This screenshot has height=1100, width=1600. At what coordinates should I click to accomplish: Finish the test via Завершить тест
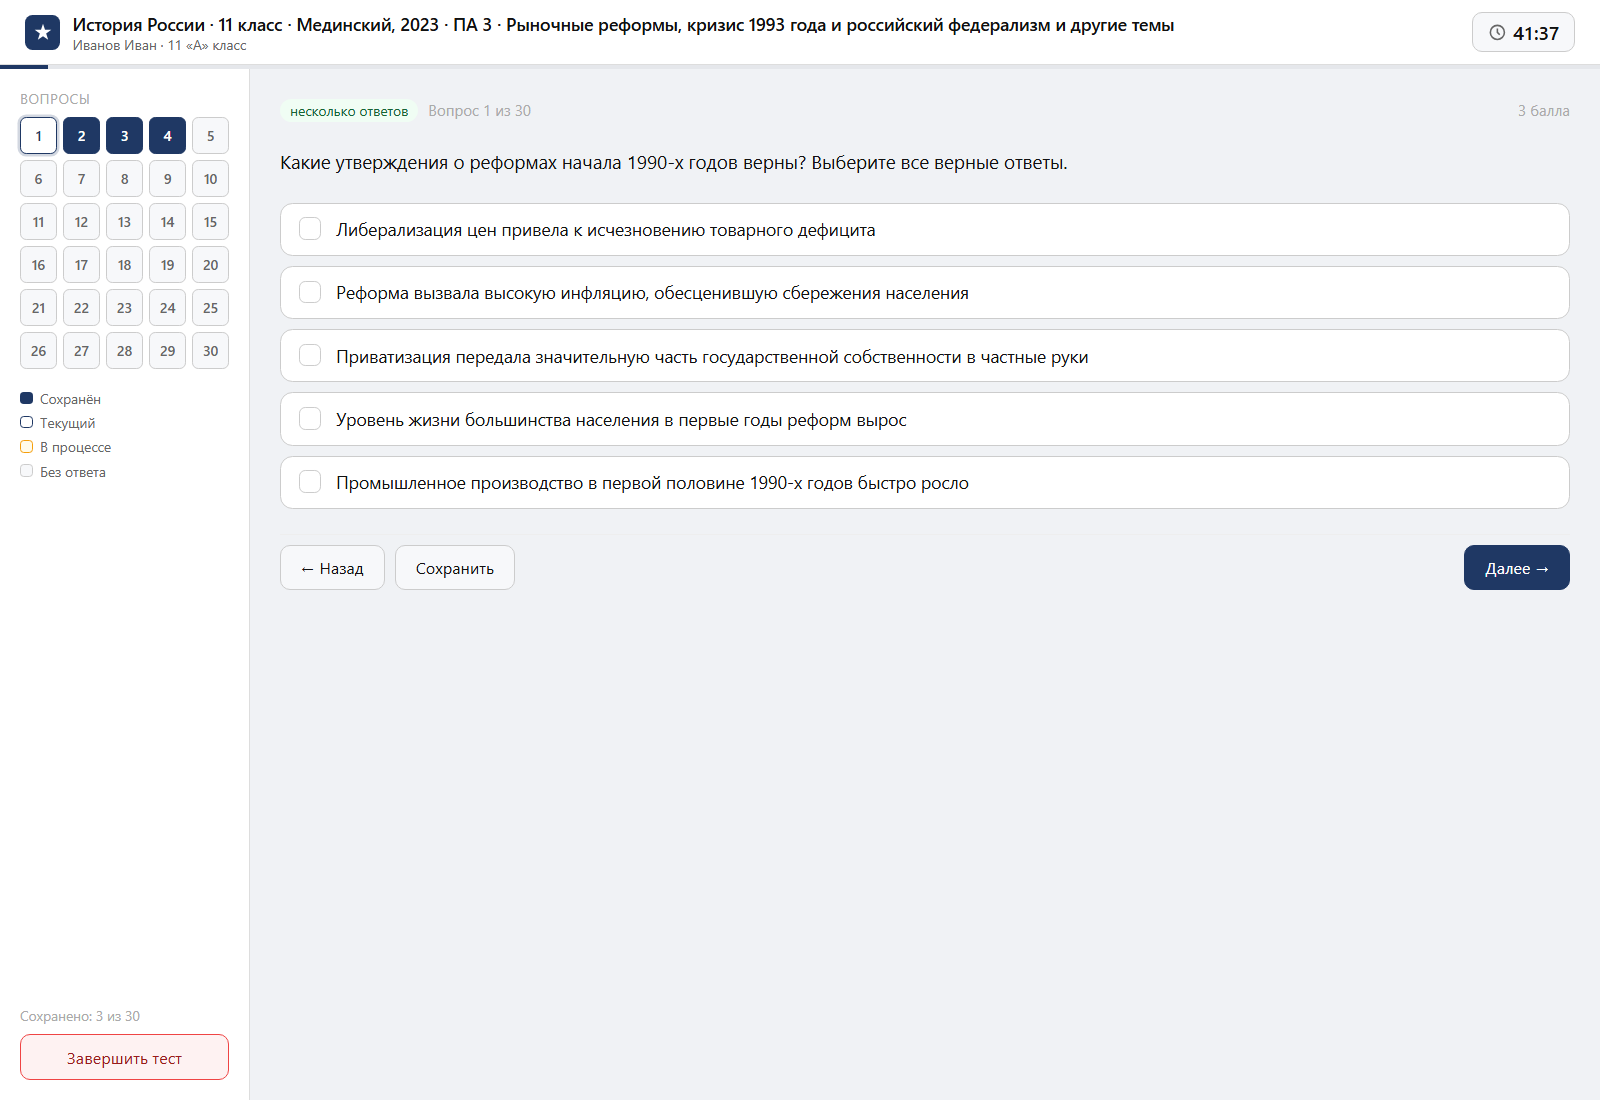point(124,1057)
